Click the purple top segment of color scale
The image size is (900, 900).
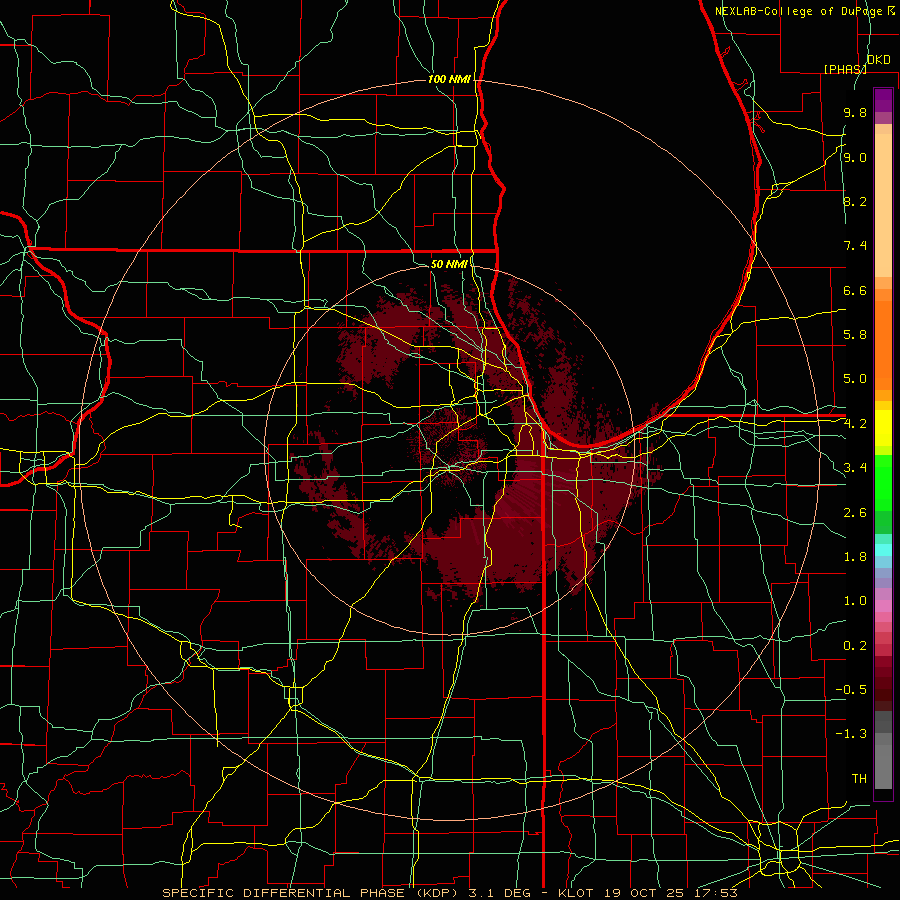(x=883, y=100)
